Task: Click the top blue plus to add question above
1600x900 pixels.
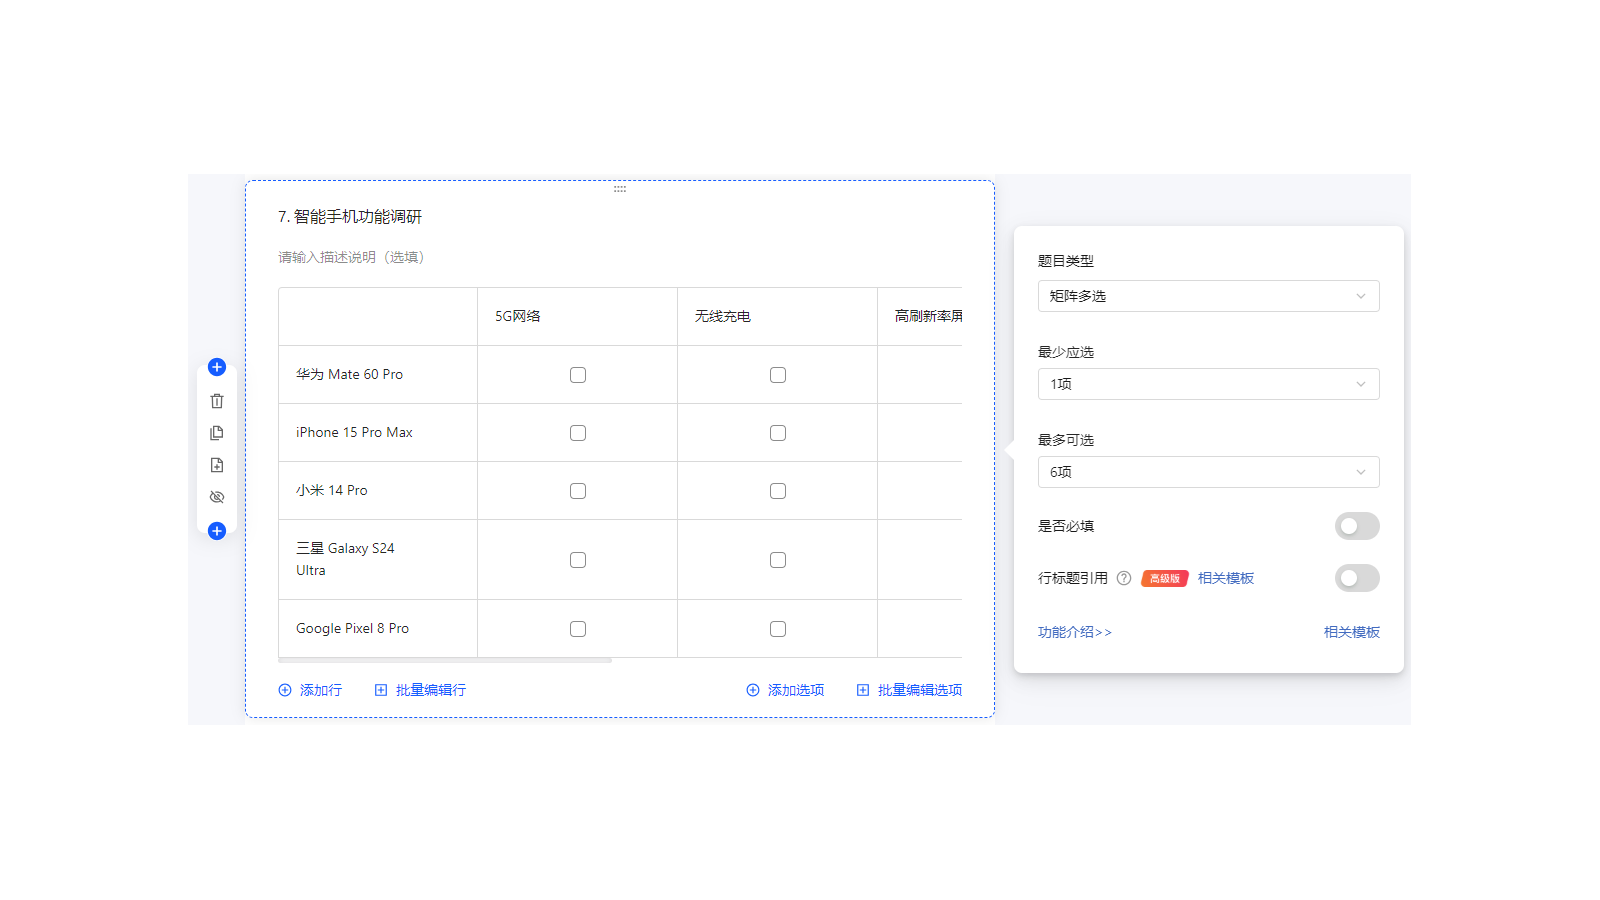Action: pyautogui.click(x=217, y=366)
